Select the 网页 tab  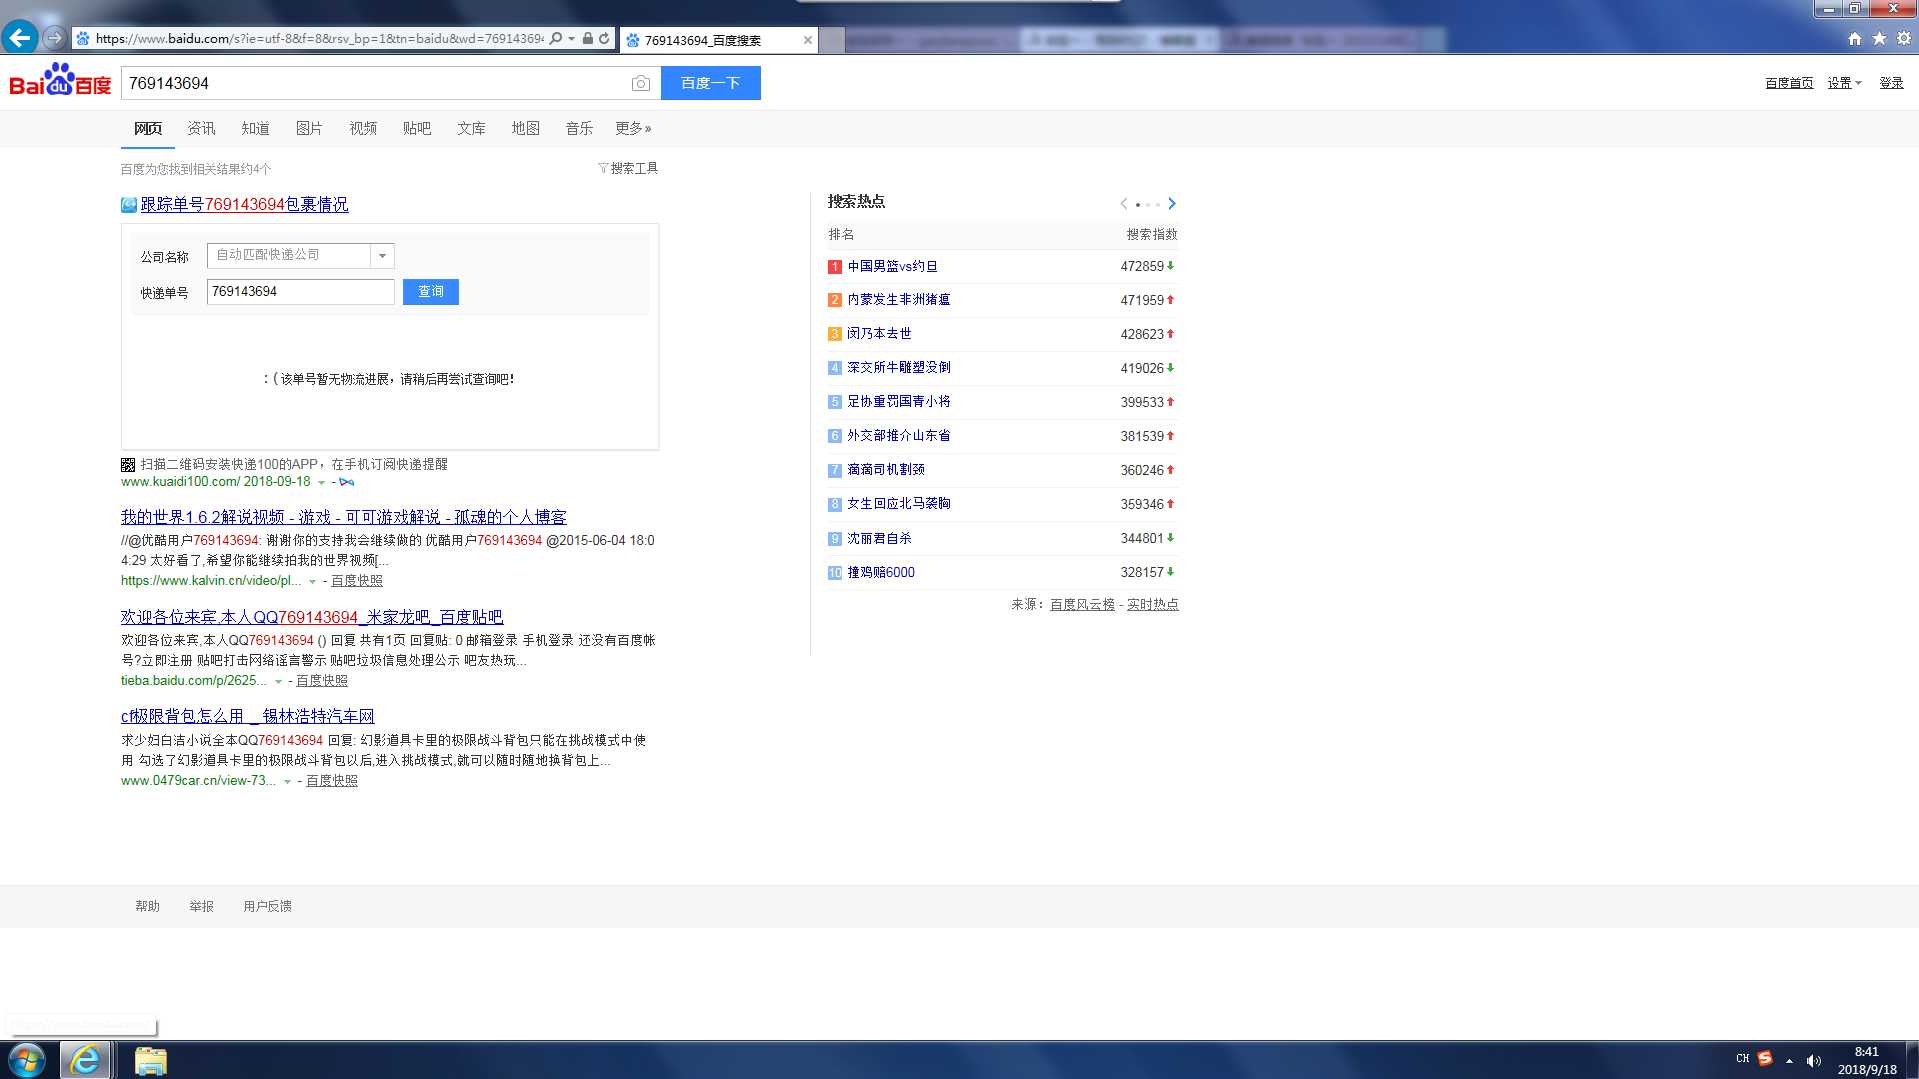pos(148,128)
